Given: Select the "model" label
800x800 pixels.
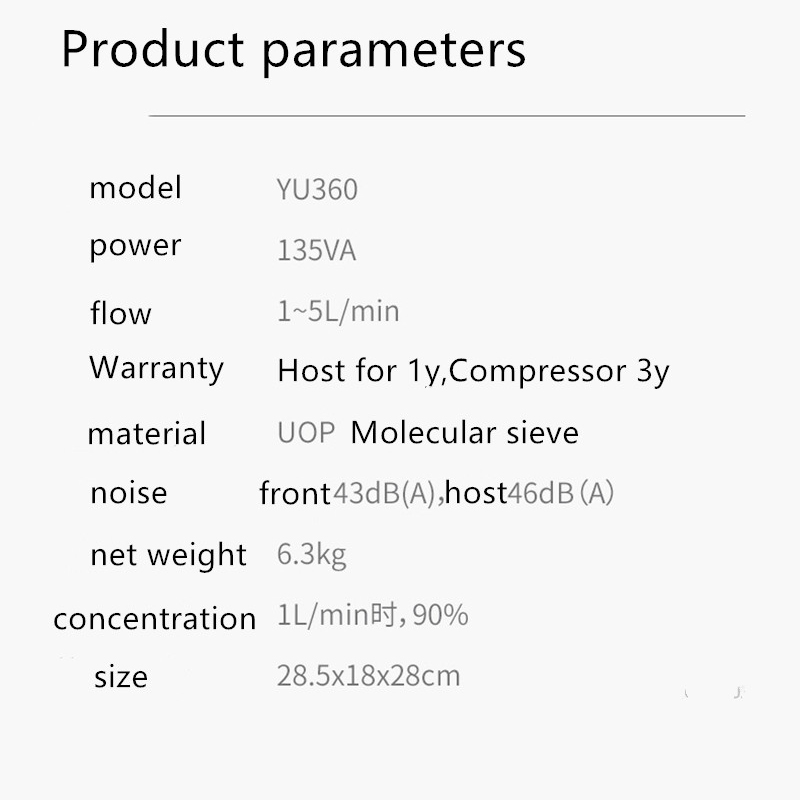Looking at the screenshot, I should coord(135,188).
